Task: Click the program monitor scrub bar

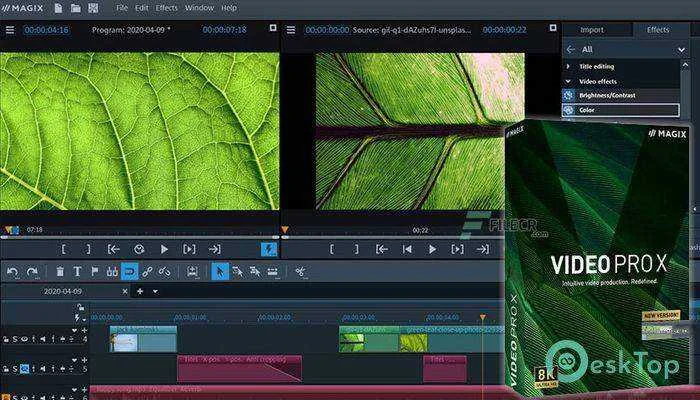Action: [x=140, y=238]
